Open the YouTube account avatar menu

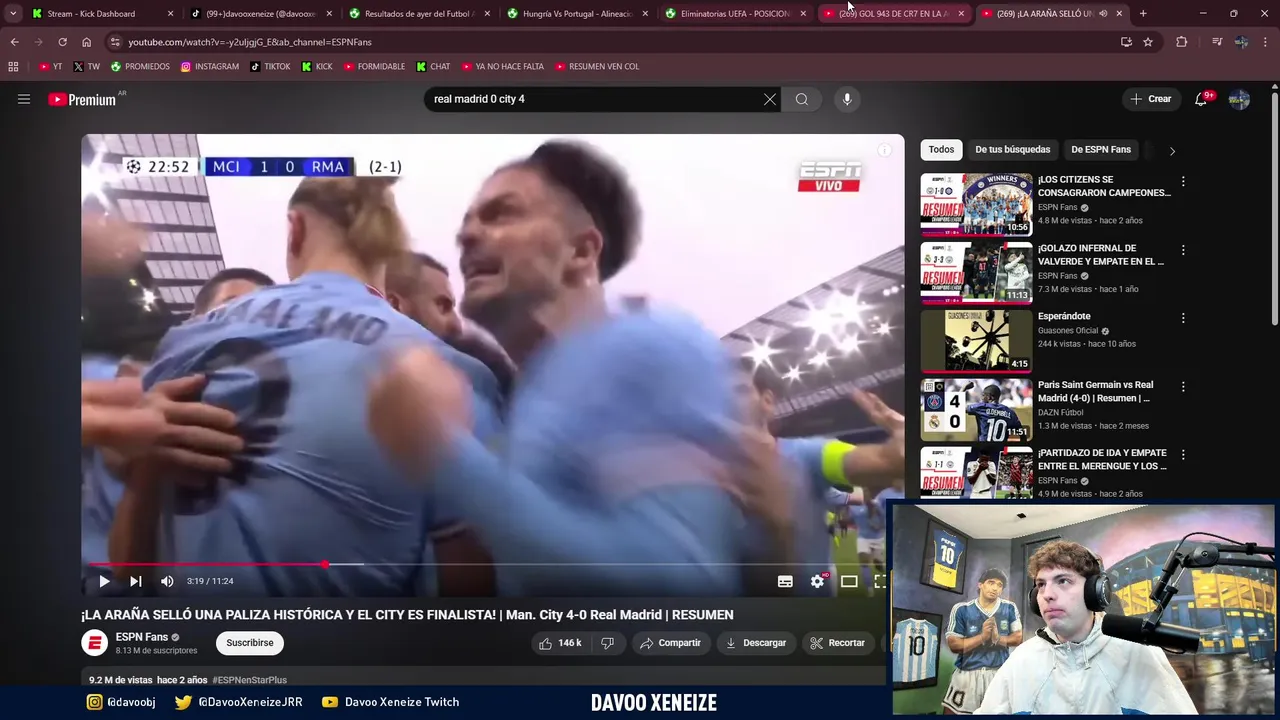(1239, 99)
